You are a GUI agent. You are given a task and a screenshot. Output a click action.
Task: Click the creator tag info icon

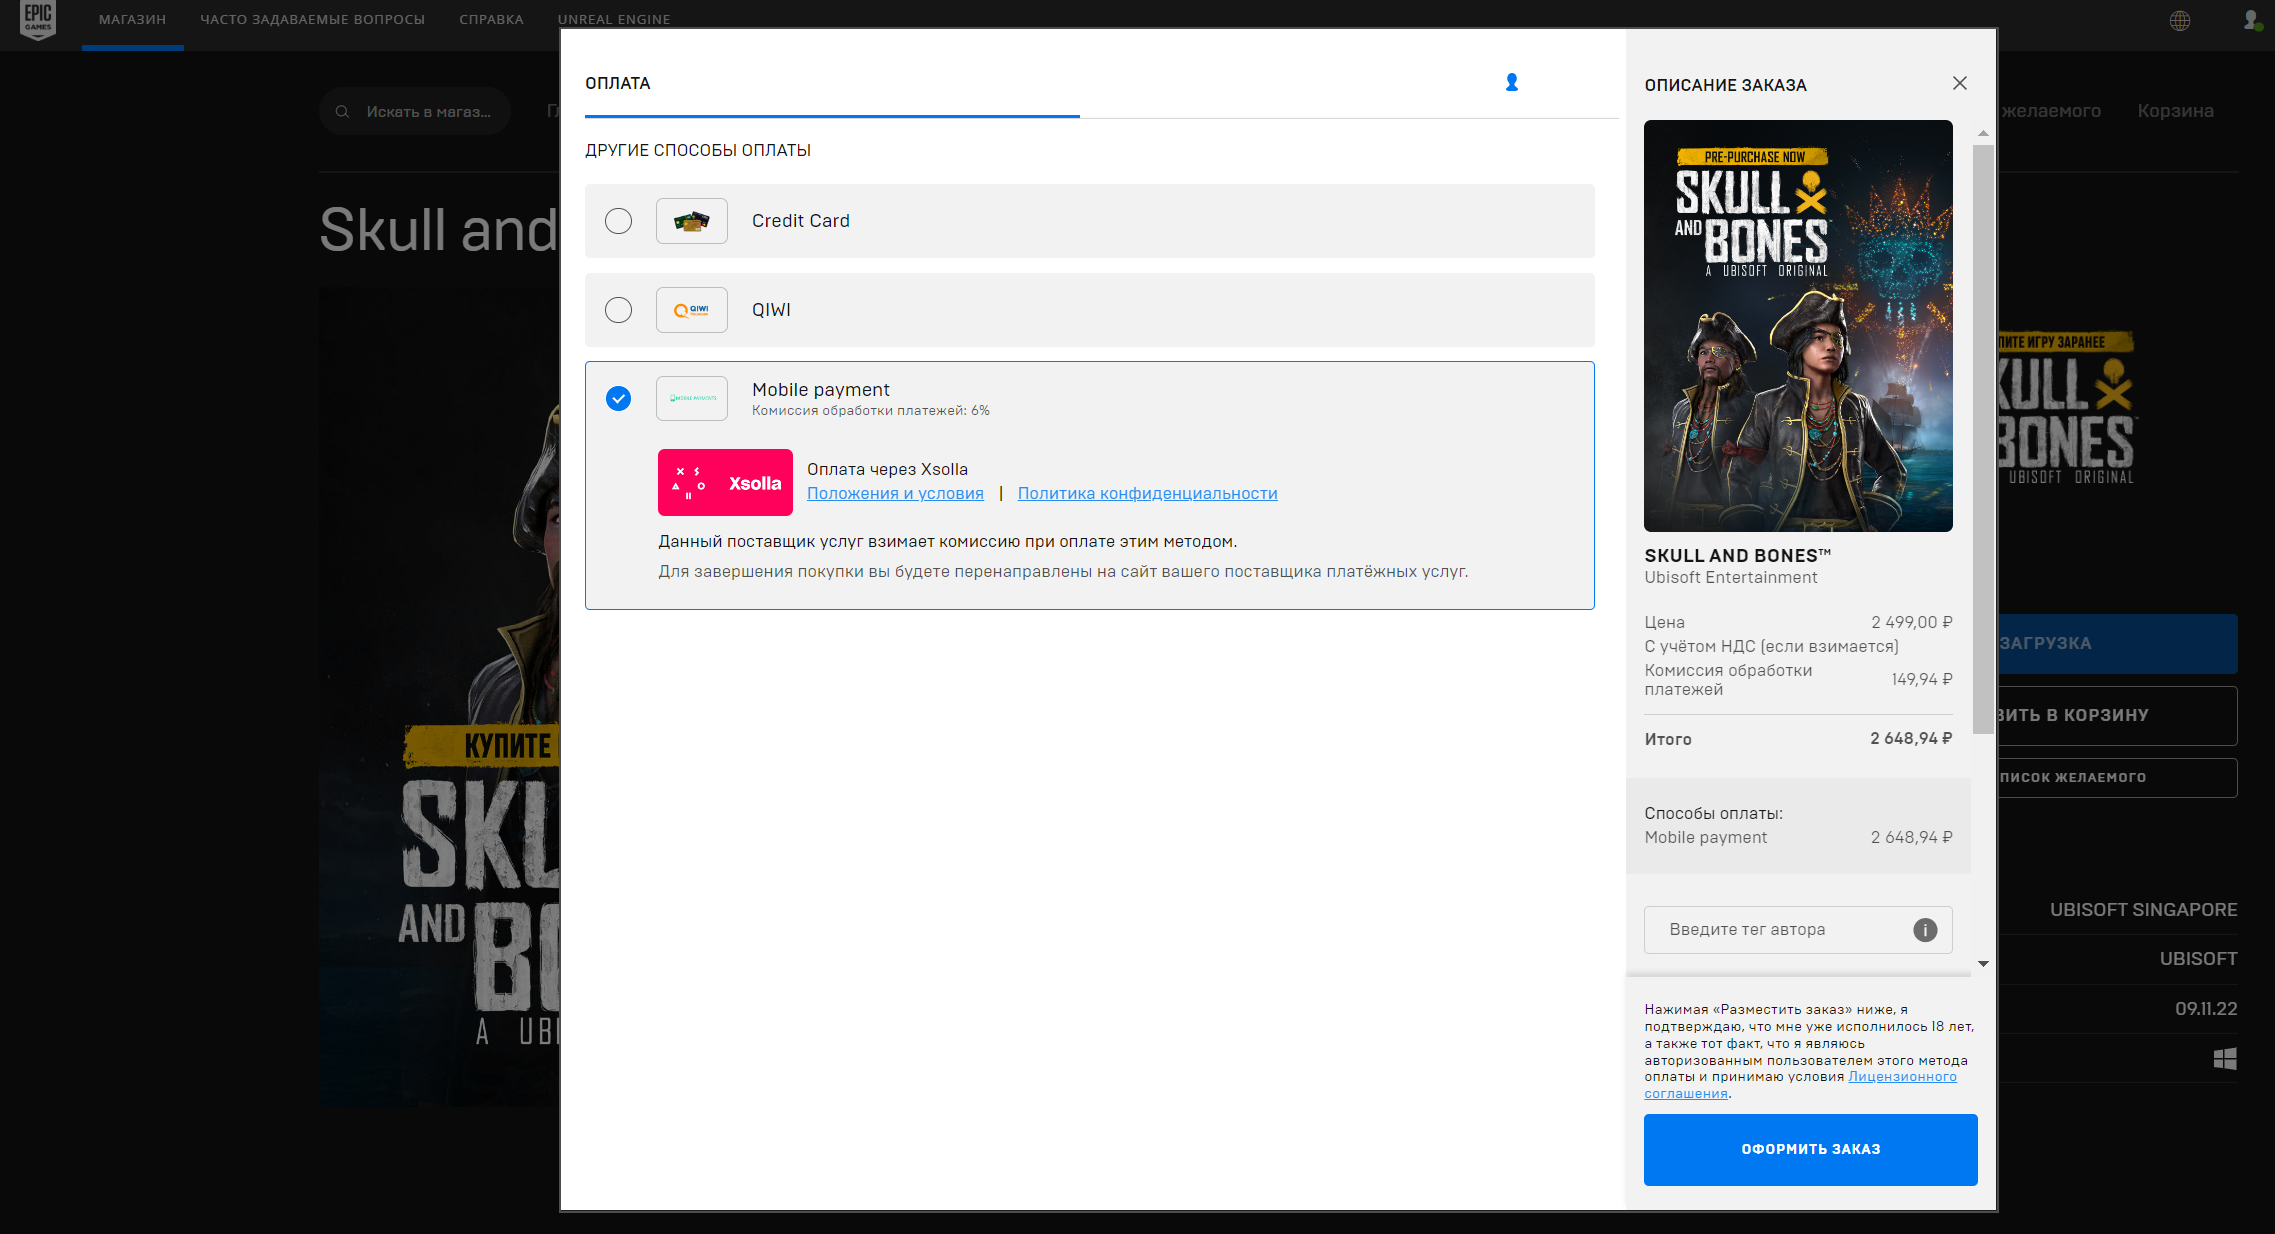pyautogui.click(x=1924, y=930)
